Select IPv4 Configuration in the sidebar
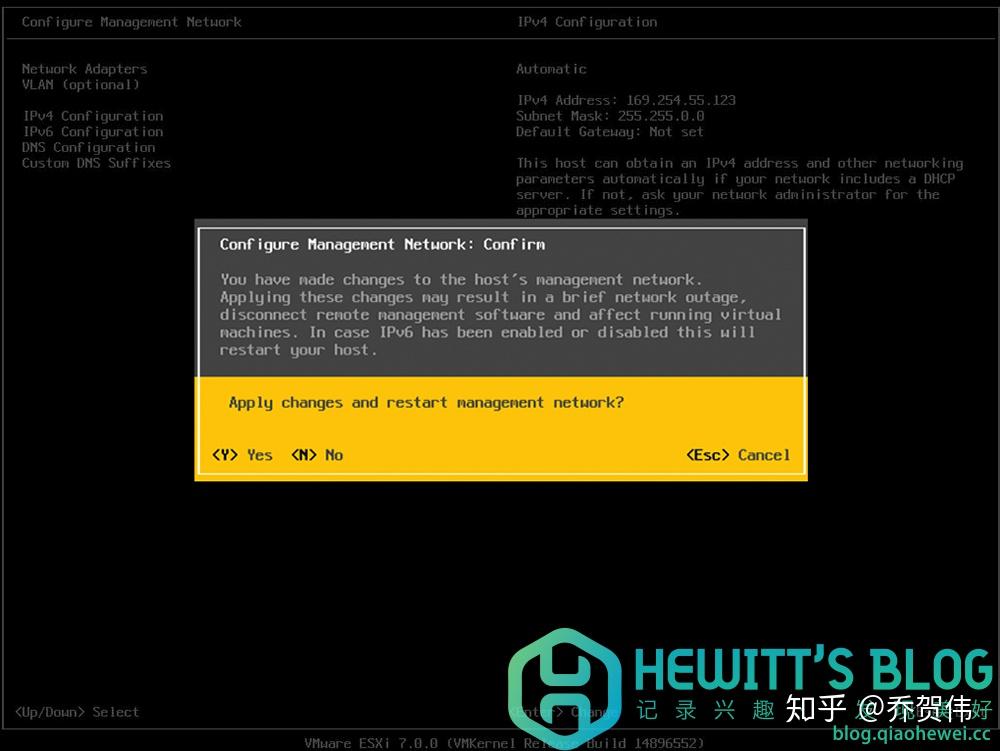1000x751 pixels. coord(91,116)
